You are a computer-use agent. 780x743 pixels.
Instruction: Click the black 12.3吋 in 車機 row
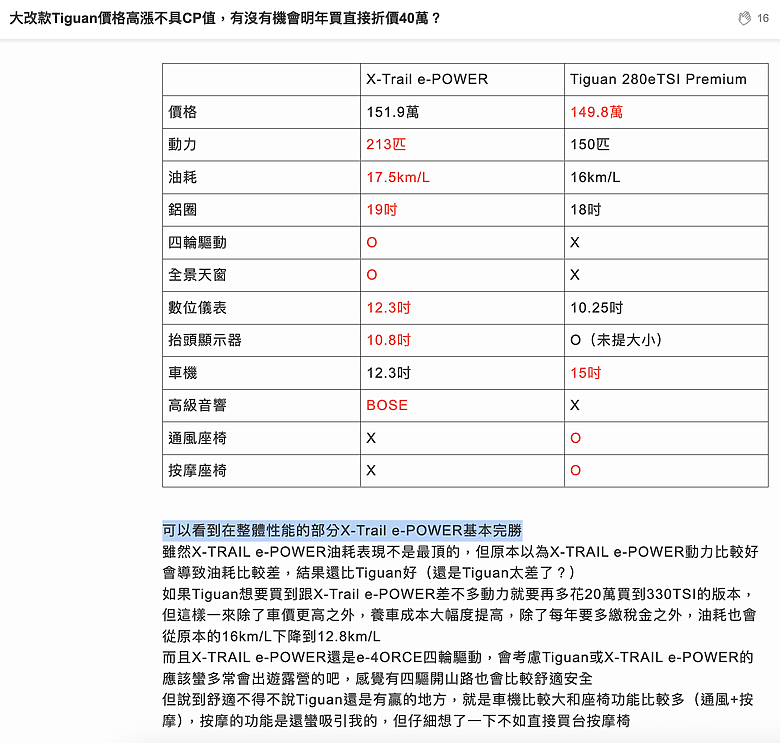pos(389,372)
